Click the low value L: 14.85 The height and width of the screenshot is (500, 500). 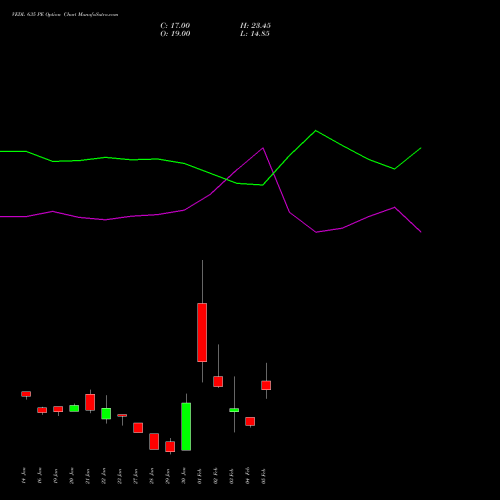point(255,34)
